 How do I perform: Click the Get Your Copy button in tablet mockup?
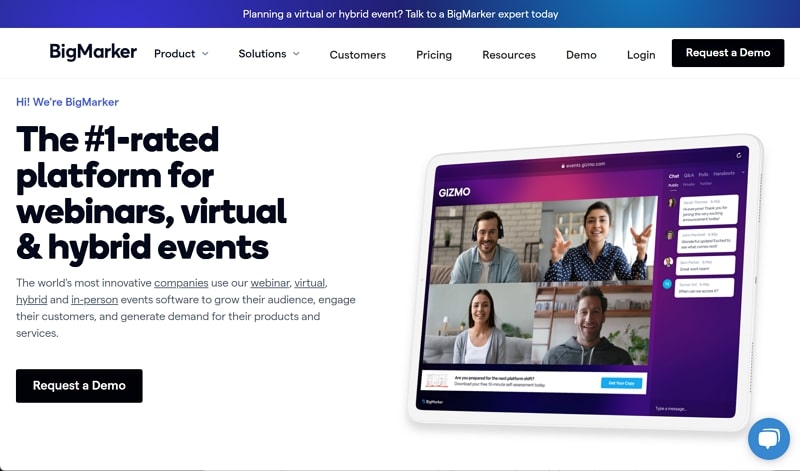click(x=621, y=383)
